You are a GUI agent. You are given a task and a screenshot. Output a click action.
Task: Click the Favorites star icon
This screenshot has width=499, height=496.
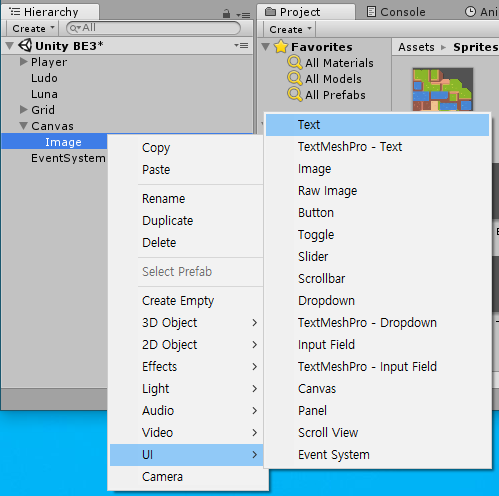click(281, 47)
